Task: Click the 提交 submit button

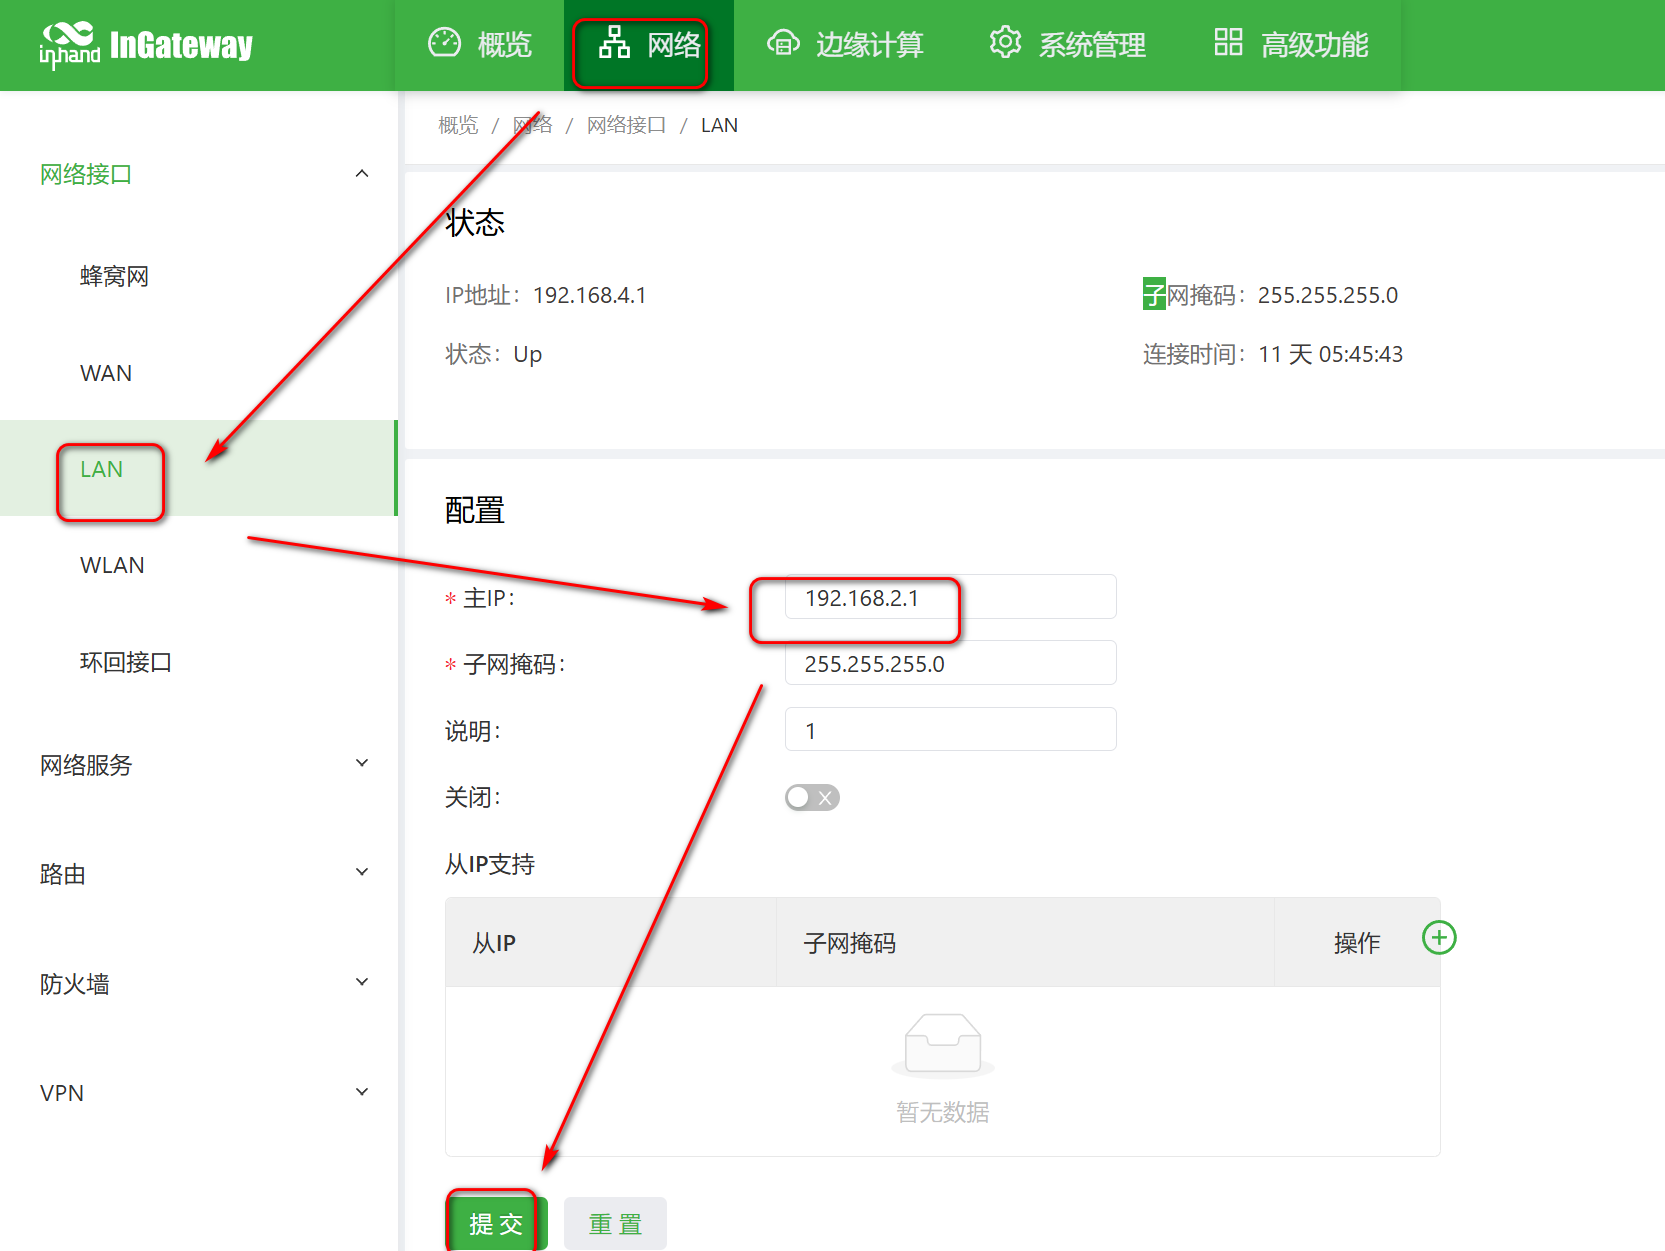Action: click(496, 1223)
